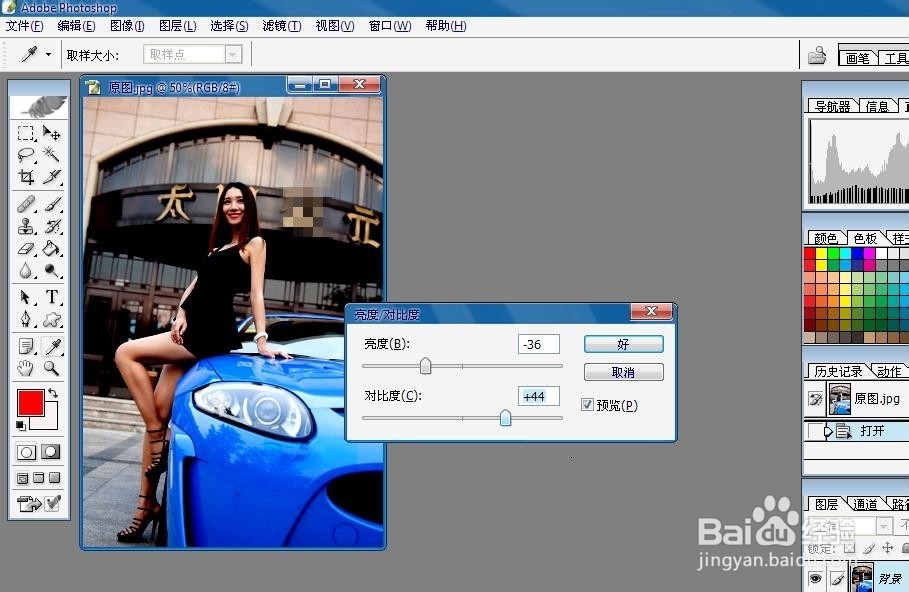This screenshot has width=909, height=592.
Task: Select the Clone Stamp tool
Action: [x=25, y=225]
